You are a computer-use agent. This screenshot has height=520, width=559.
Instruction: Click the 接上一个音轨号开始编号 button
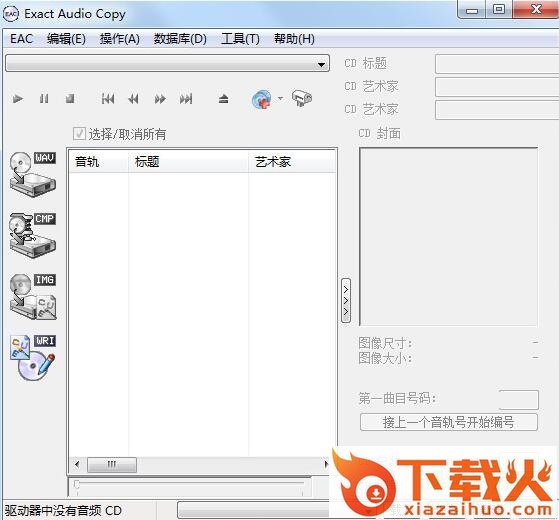pos(449,422)
